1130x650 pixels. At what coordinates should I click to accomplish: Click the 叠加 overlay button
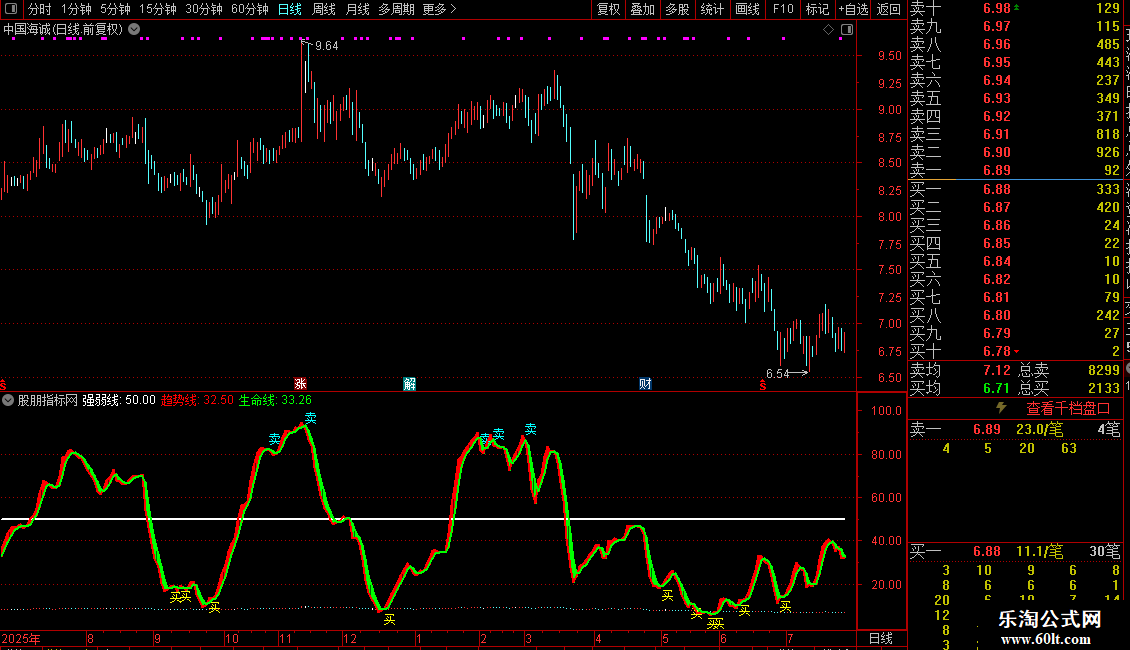[x=642, y=9]
